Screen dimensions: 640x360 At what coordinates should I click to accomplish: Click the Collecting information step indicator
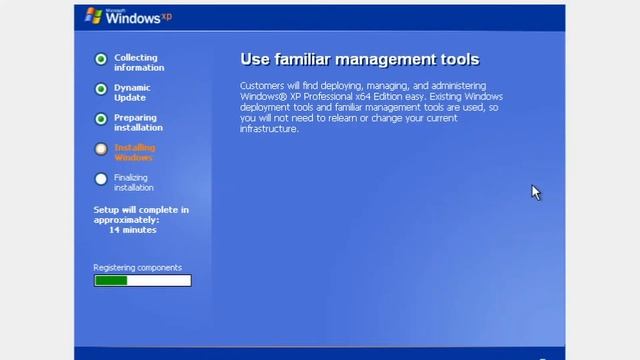(101, 59)
